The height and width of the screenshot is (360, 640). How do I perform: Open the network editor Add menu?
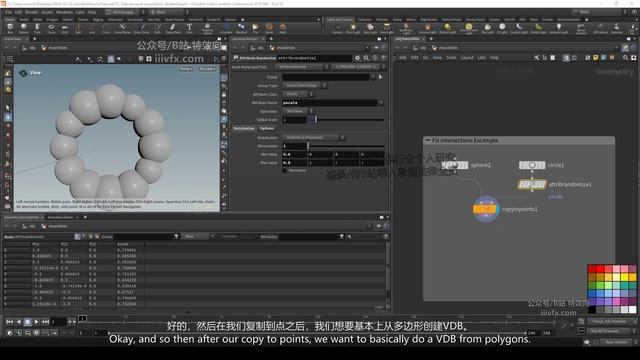(402, 58)
